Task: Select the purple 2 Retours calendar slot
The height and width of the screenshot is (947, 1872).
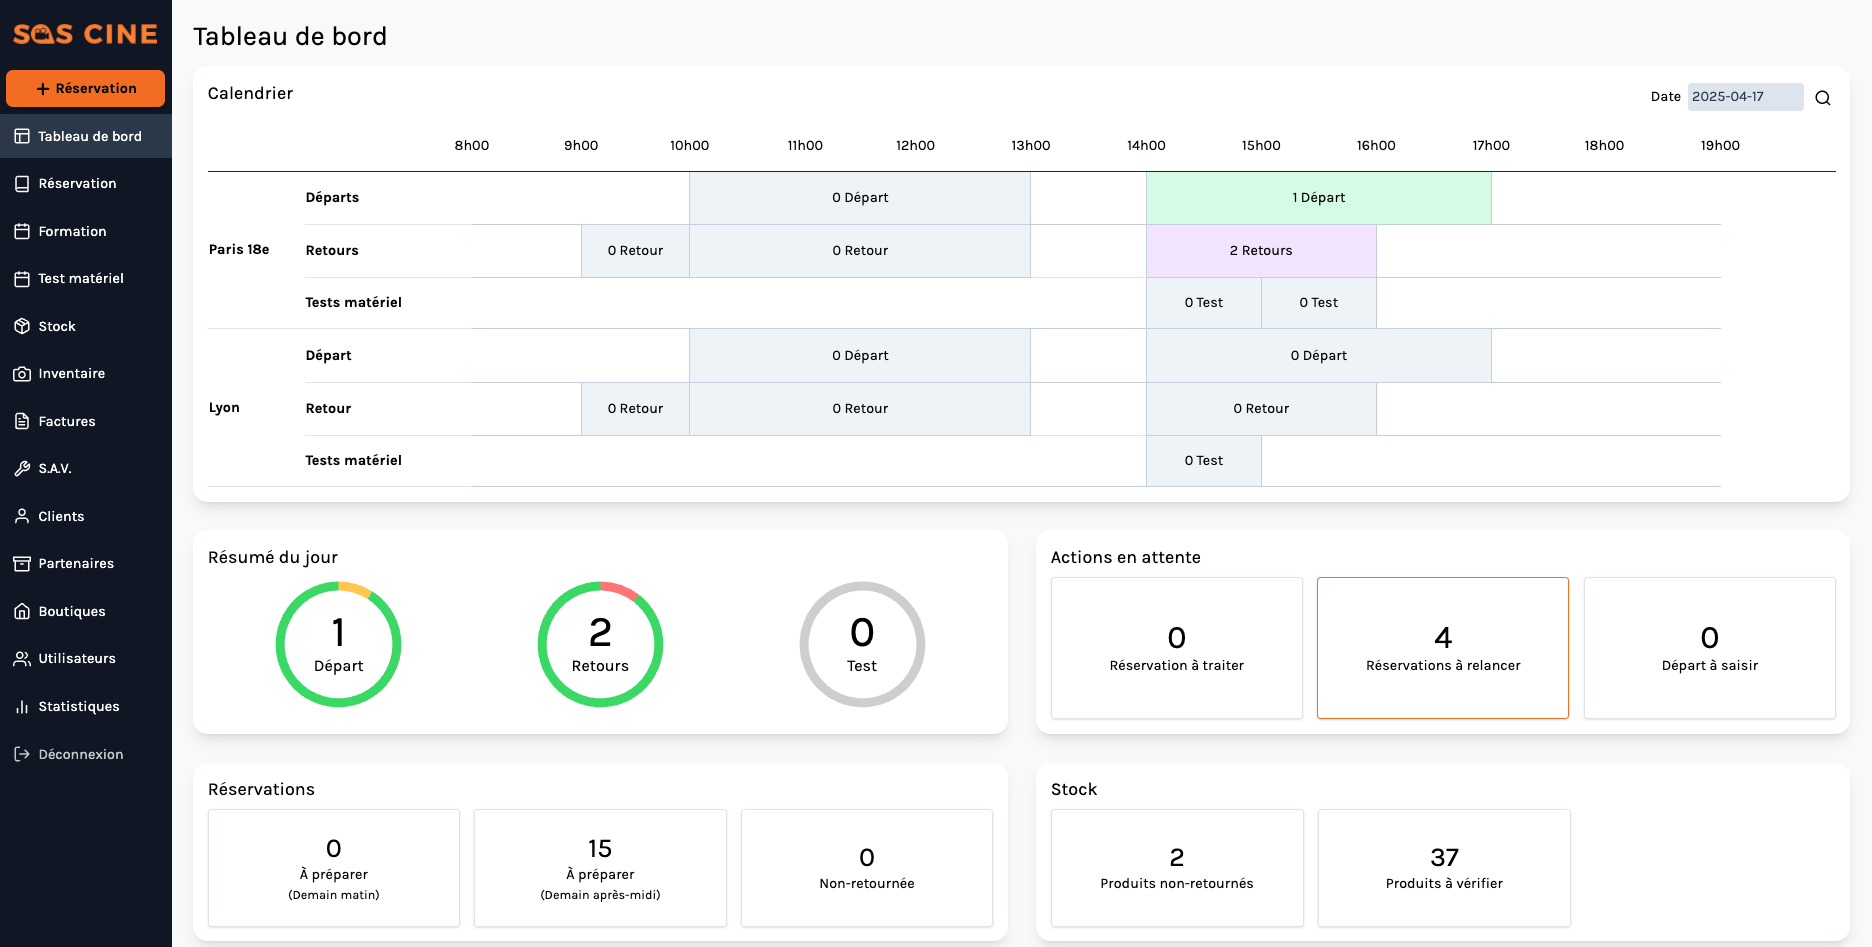Action: [x=1261, y=251]
